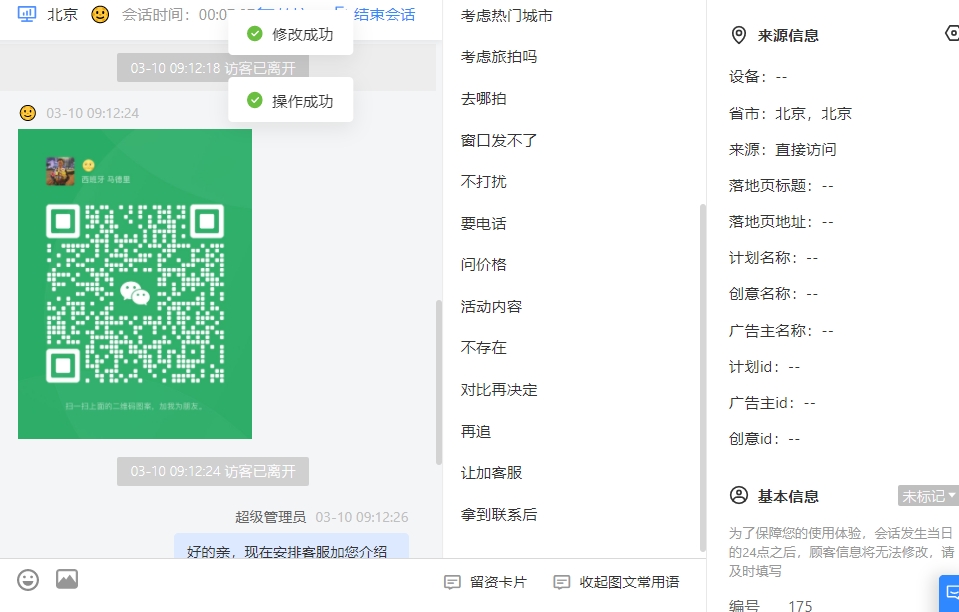Click the quick phrases list scrollbar

tap(703, 378)
